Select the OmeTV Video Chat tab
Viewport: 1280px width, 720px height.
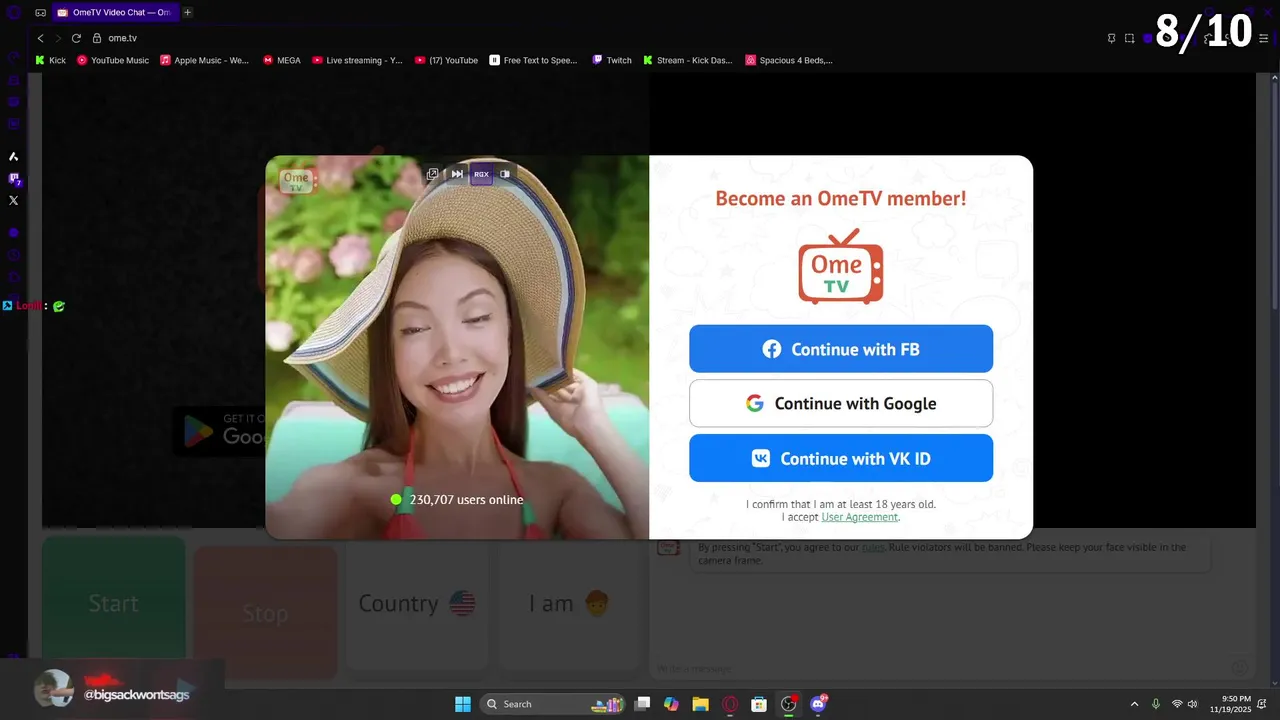coord(114,12)
